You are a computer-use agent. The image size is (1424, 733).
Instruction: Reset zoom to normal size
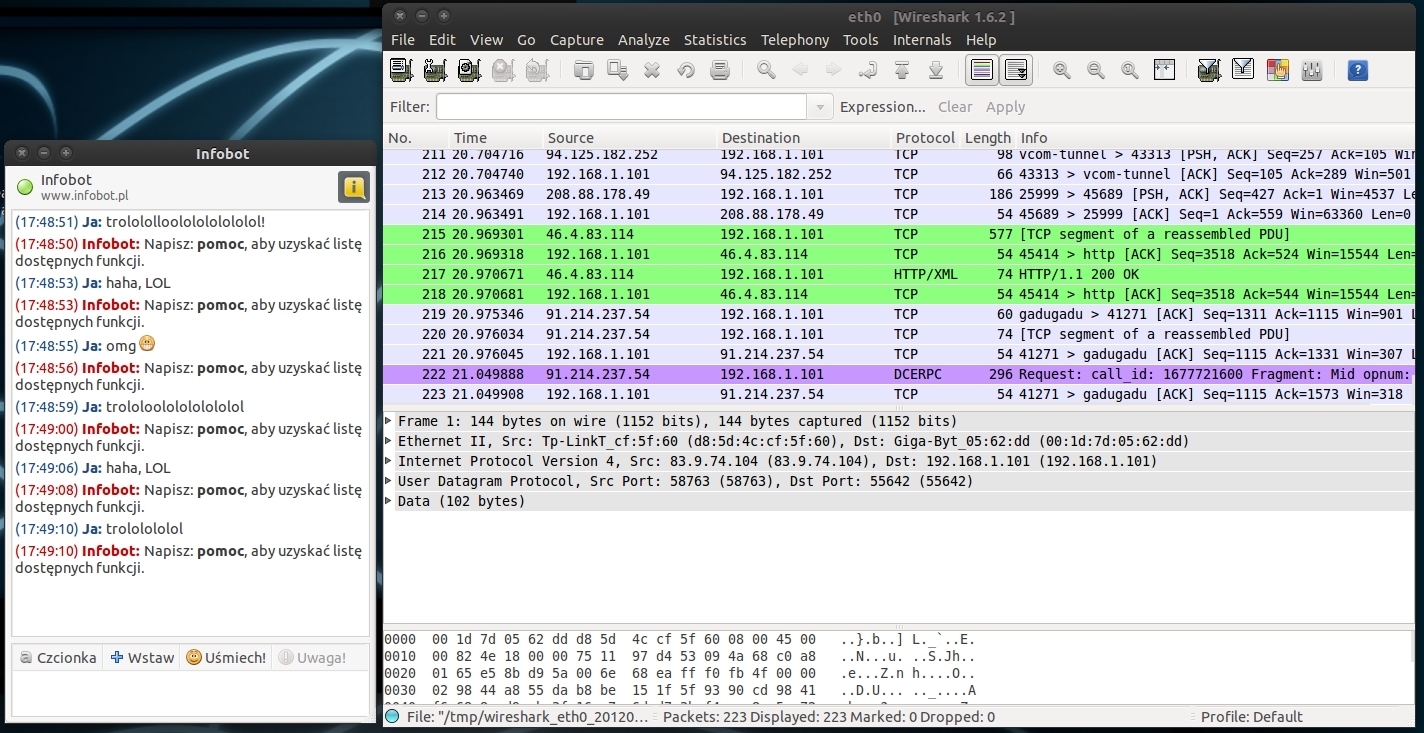[1130, 70]
